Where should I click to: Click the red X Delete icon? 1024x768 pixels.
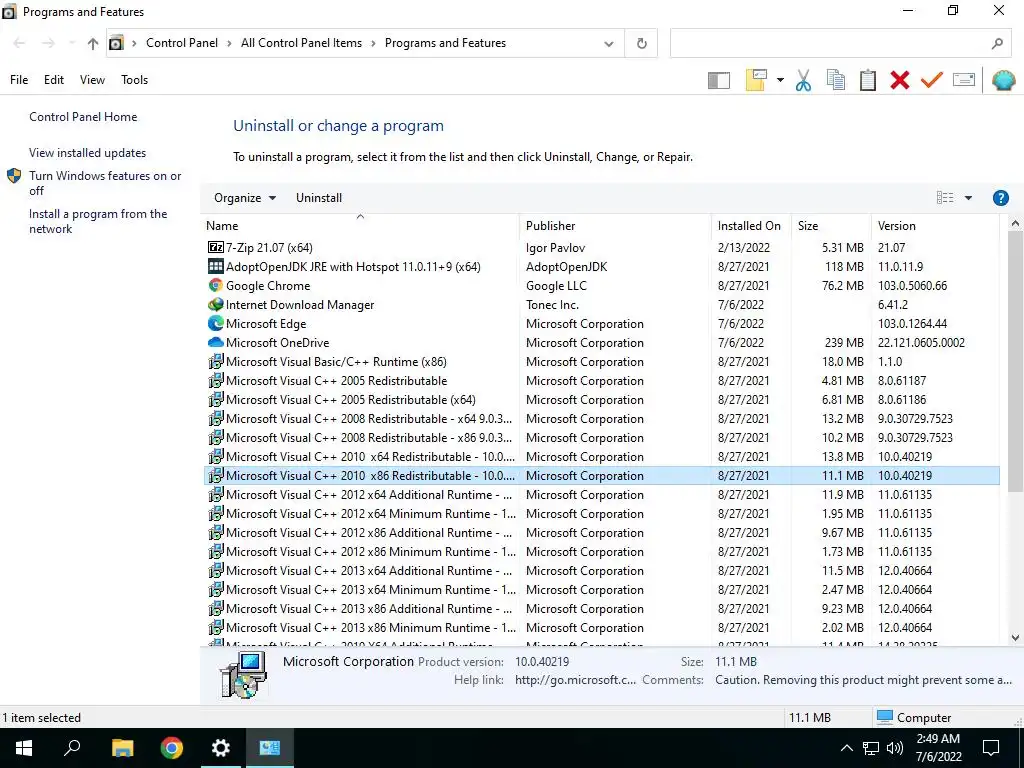pos(899,80)
